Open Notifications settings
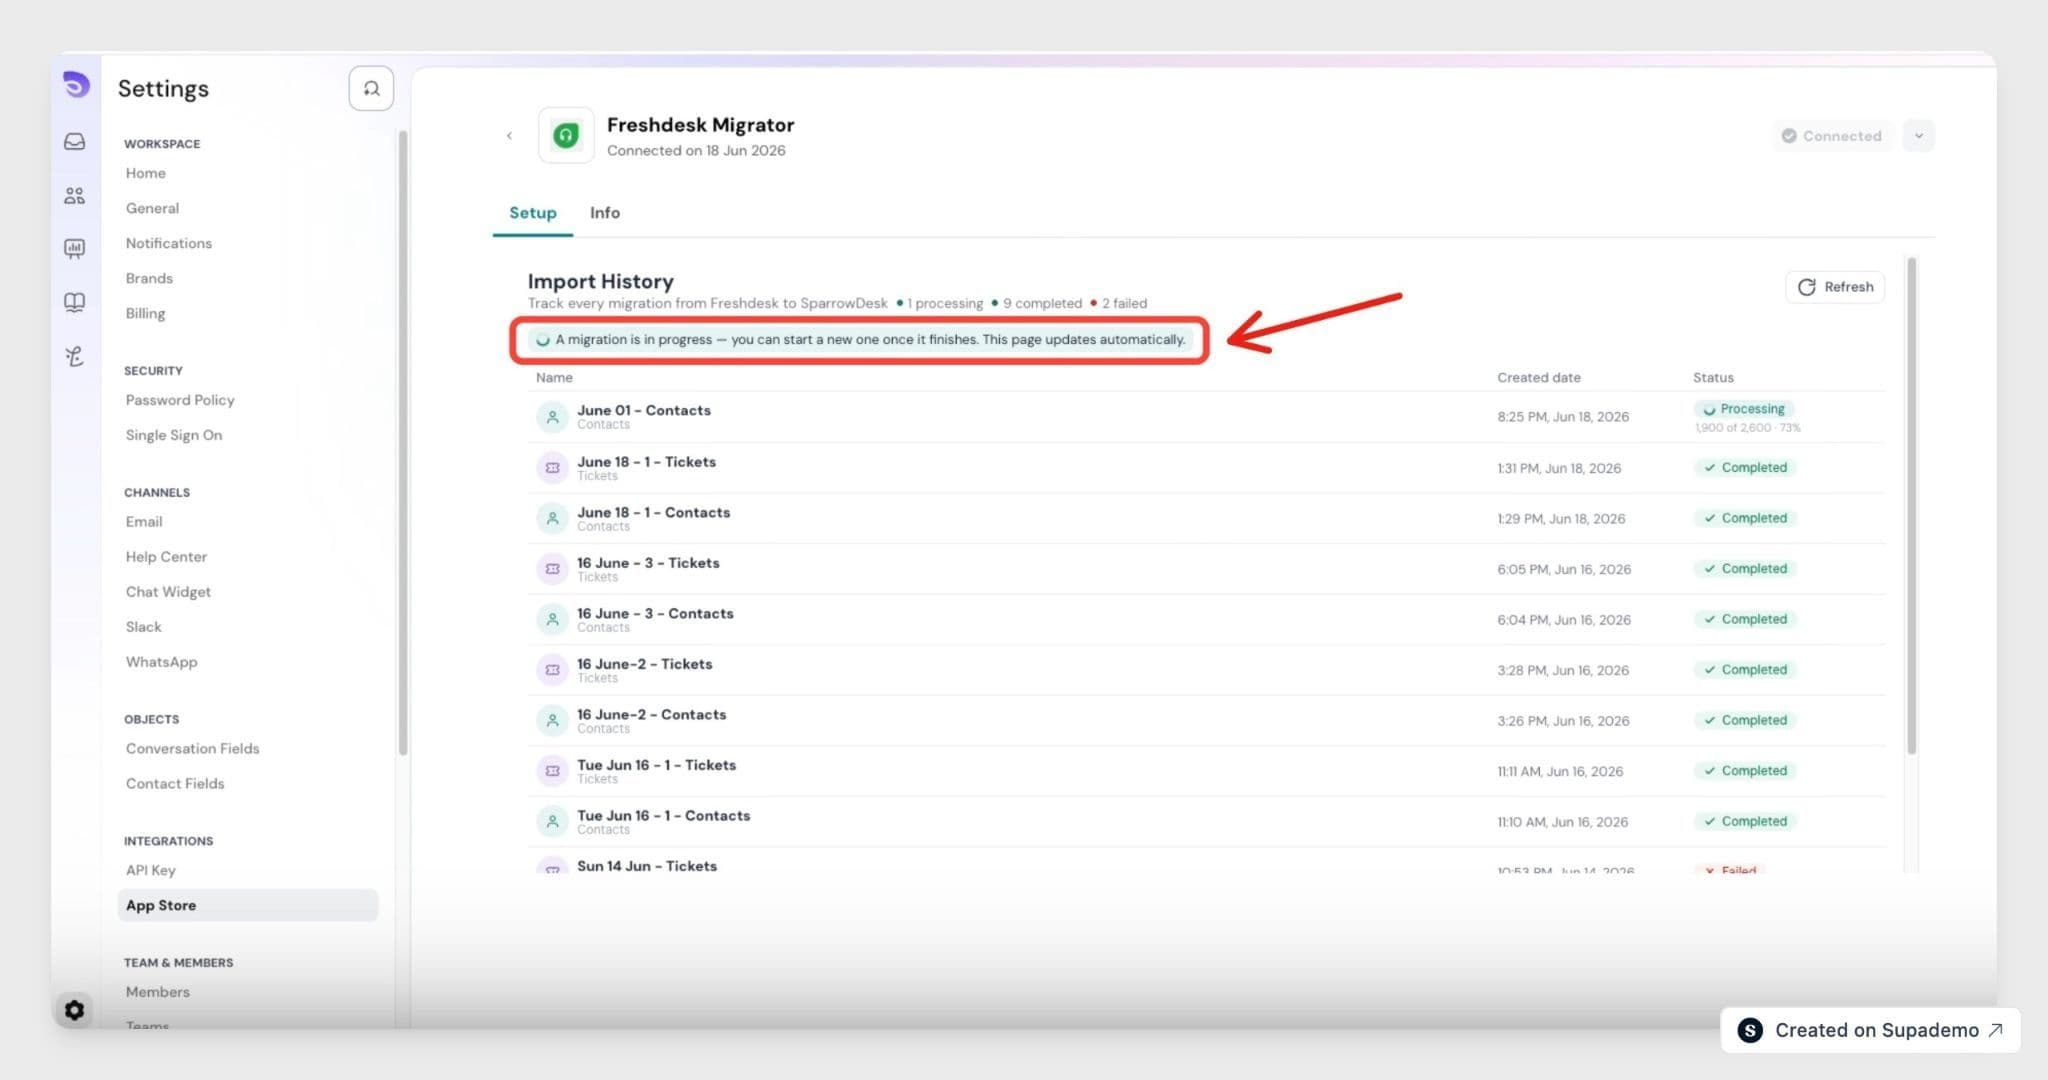 point(169,243)
